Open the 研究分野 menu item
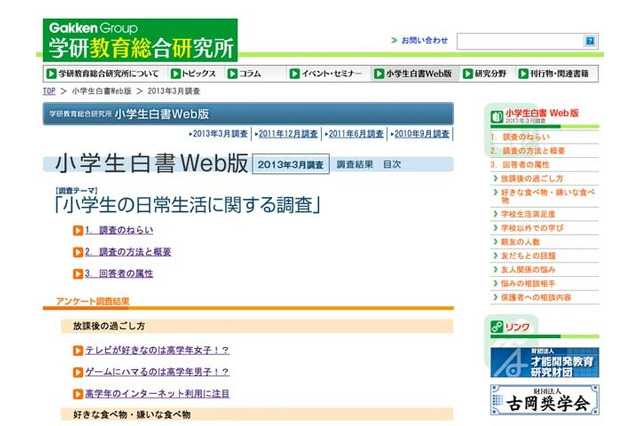640x426 pixels. click(485, 73)
